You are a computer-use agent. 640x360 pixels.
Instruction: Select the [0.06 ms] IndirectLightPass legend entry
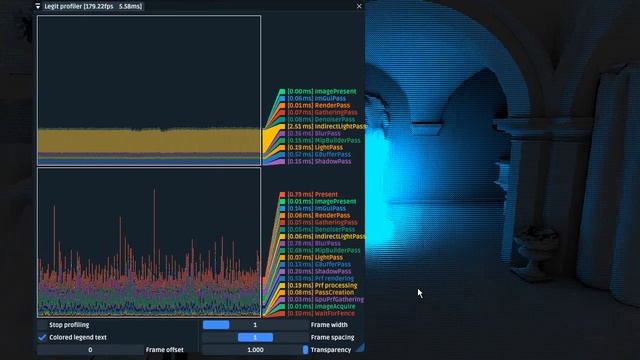(x=327, y=236)
